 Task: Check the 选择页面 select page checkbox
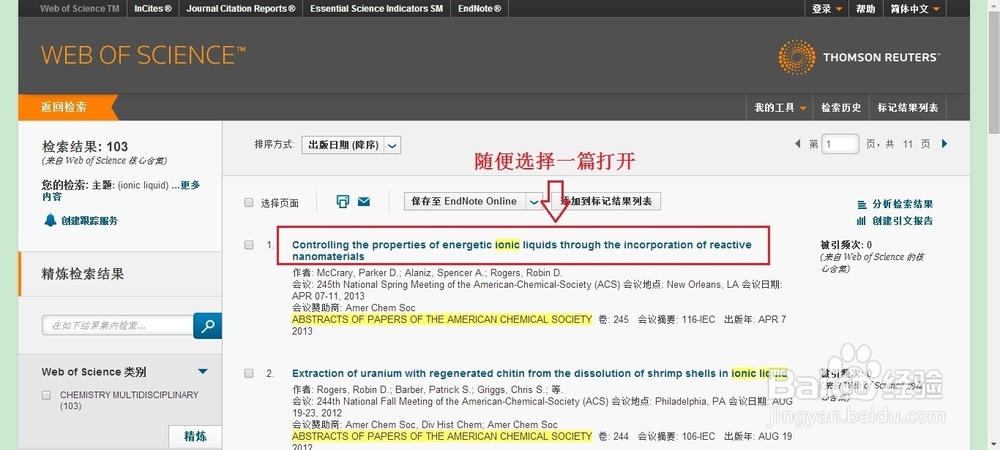tap(249, 203)
